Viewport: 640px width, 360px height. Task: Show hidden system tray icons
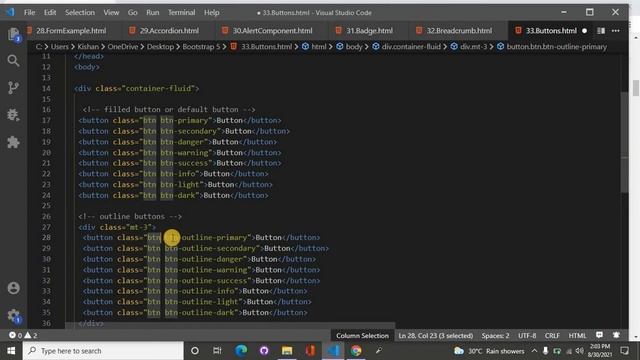534,351
